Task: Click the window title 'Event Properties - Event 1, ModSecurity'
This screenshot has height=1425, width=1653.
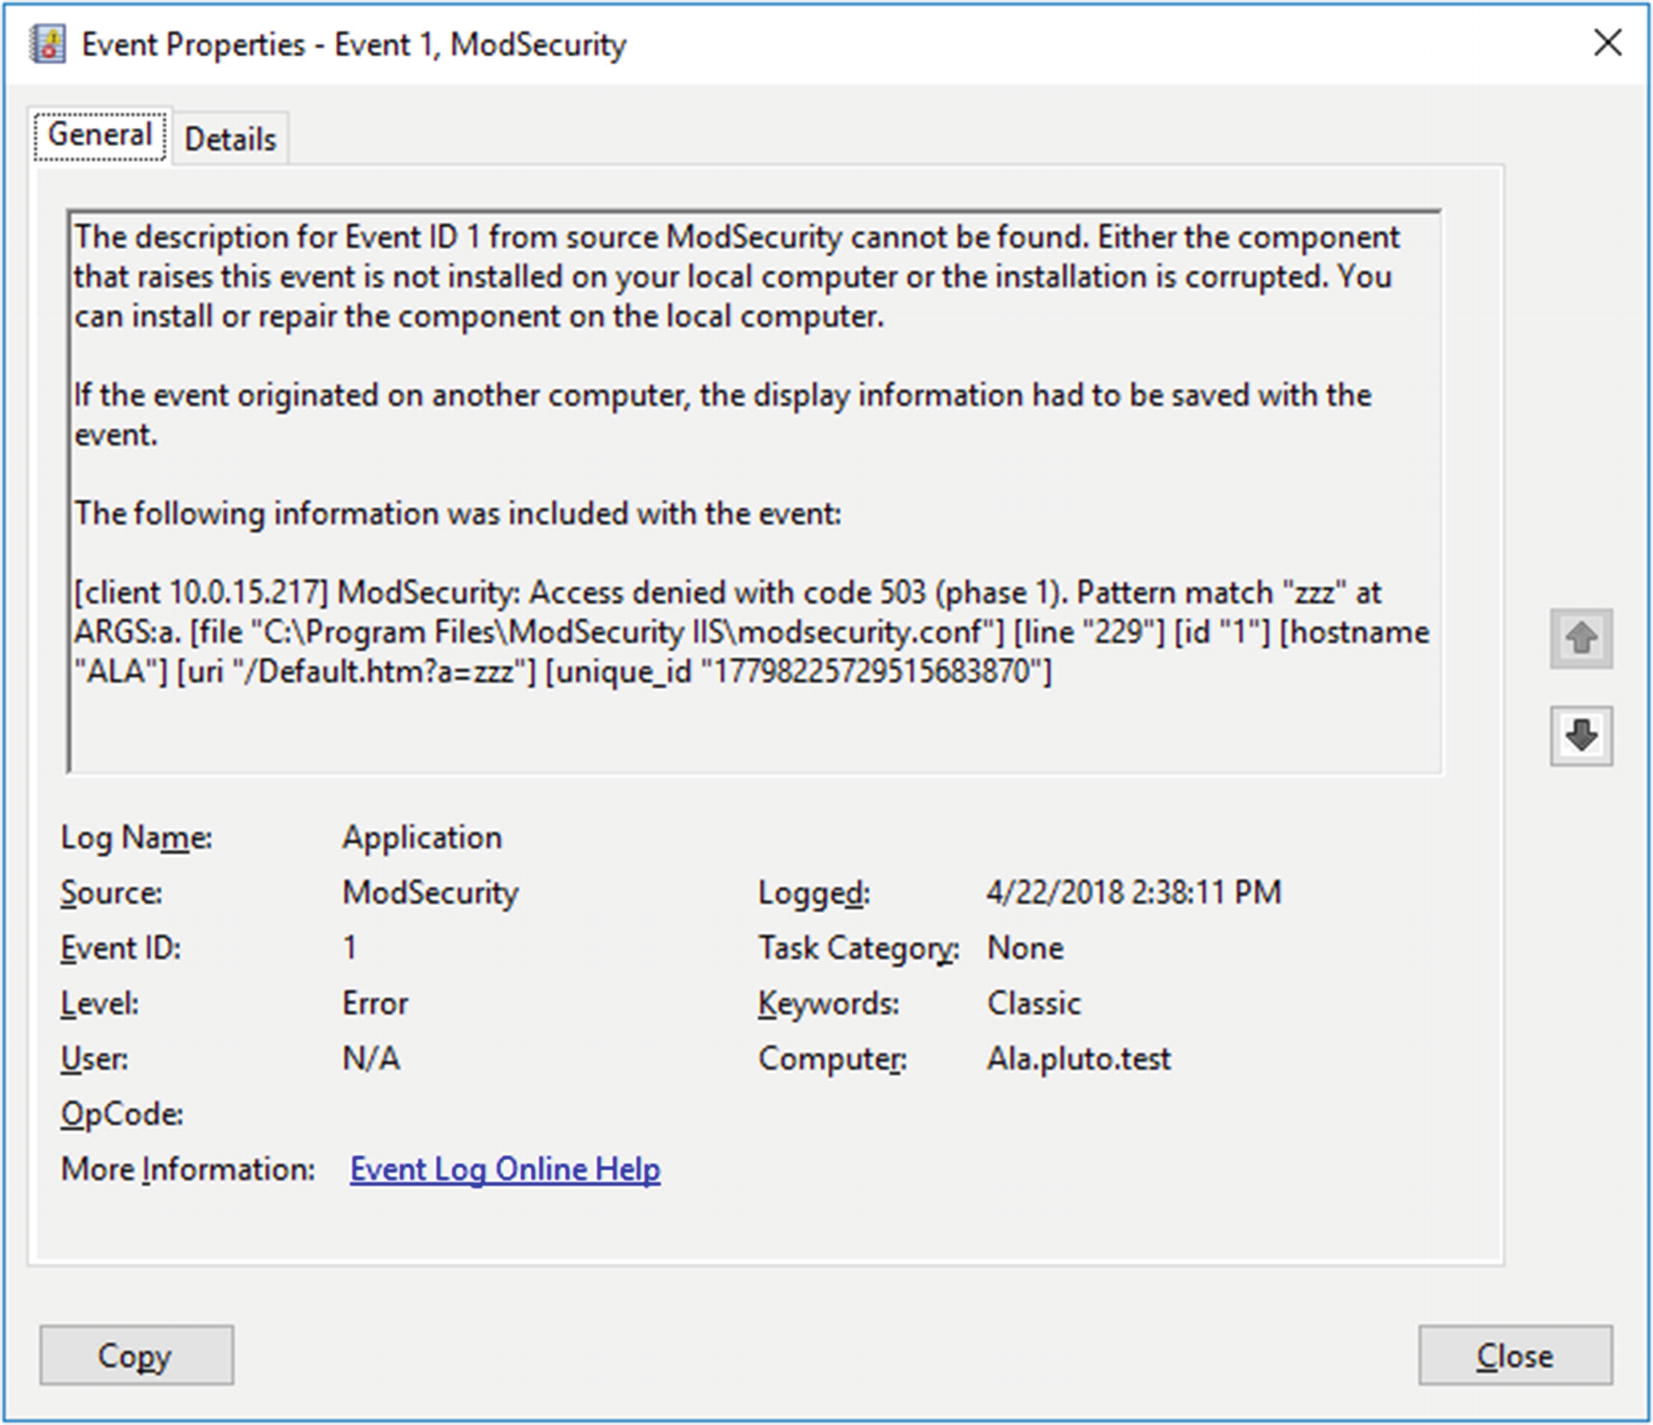Action: 354,45
